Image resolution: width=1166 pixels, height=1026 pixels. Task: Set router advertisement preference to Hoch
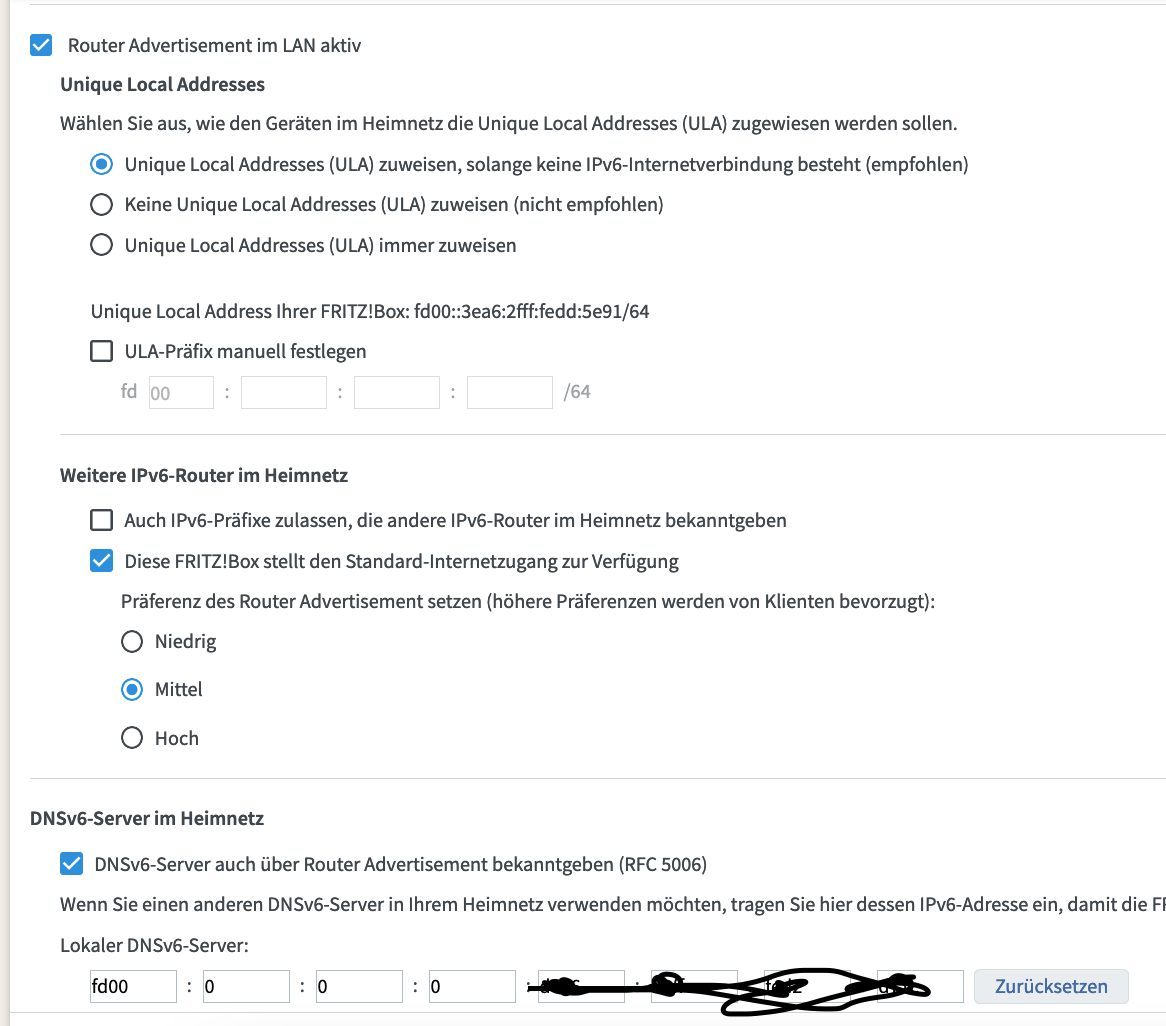pos(132,738)
